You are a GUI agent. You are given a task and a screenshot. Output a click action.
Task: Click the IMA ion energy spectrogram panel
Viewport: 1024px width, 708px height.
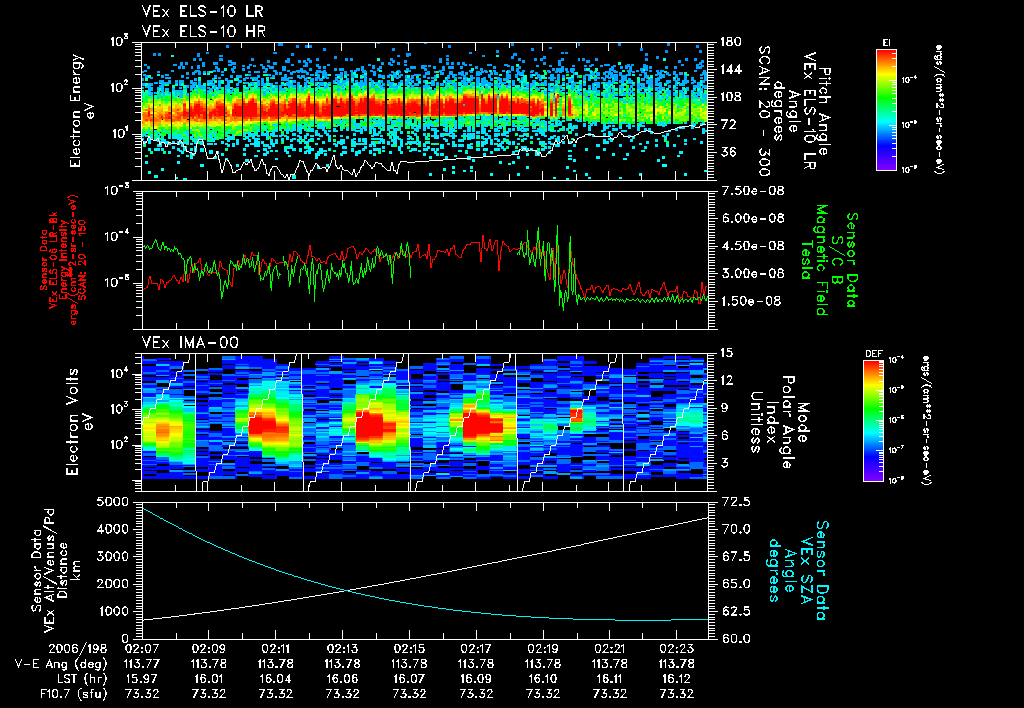pos(424,422)
